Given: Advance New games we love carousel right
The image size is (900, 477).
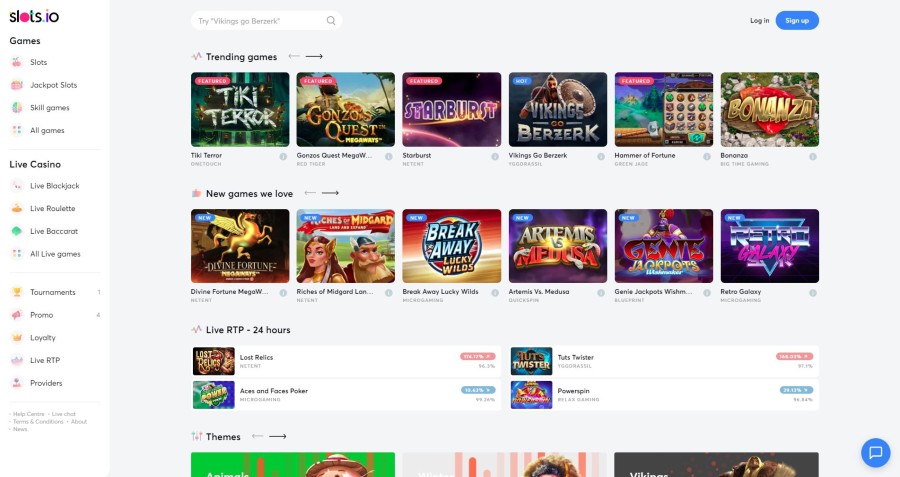Looking at the screenshot, I should click(x=330, y=193).
